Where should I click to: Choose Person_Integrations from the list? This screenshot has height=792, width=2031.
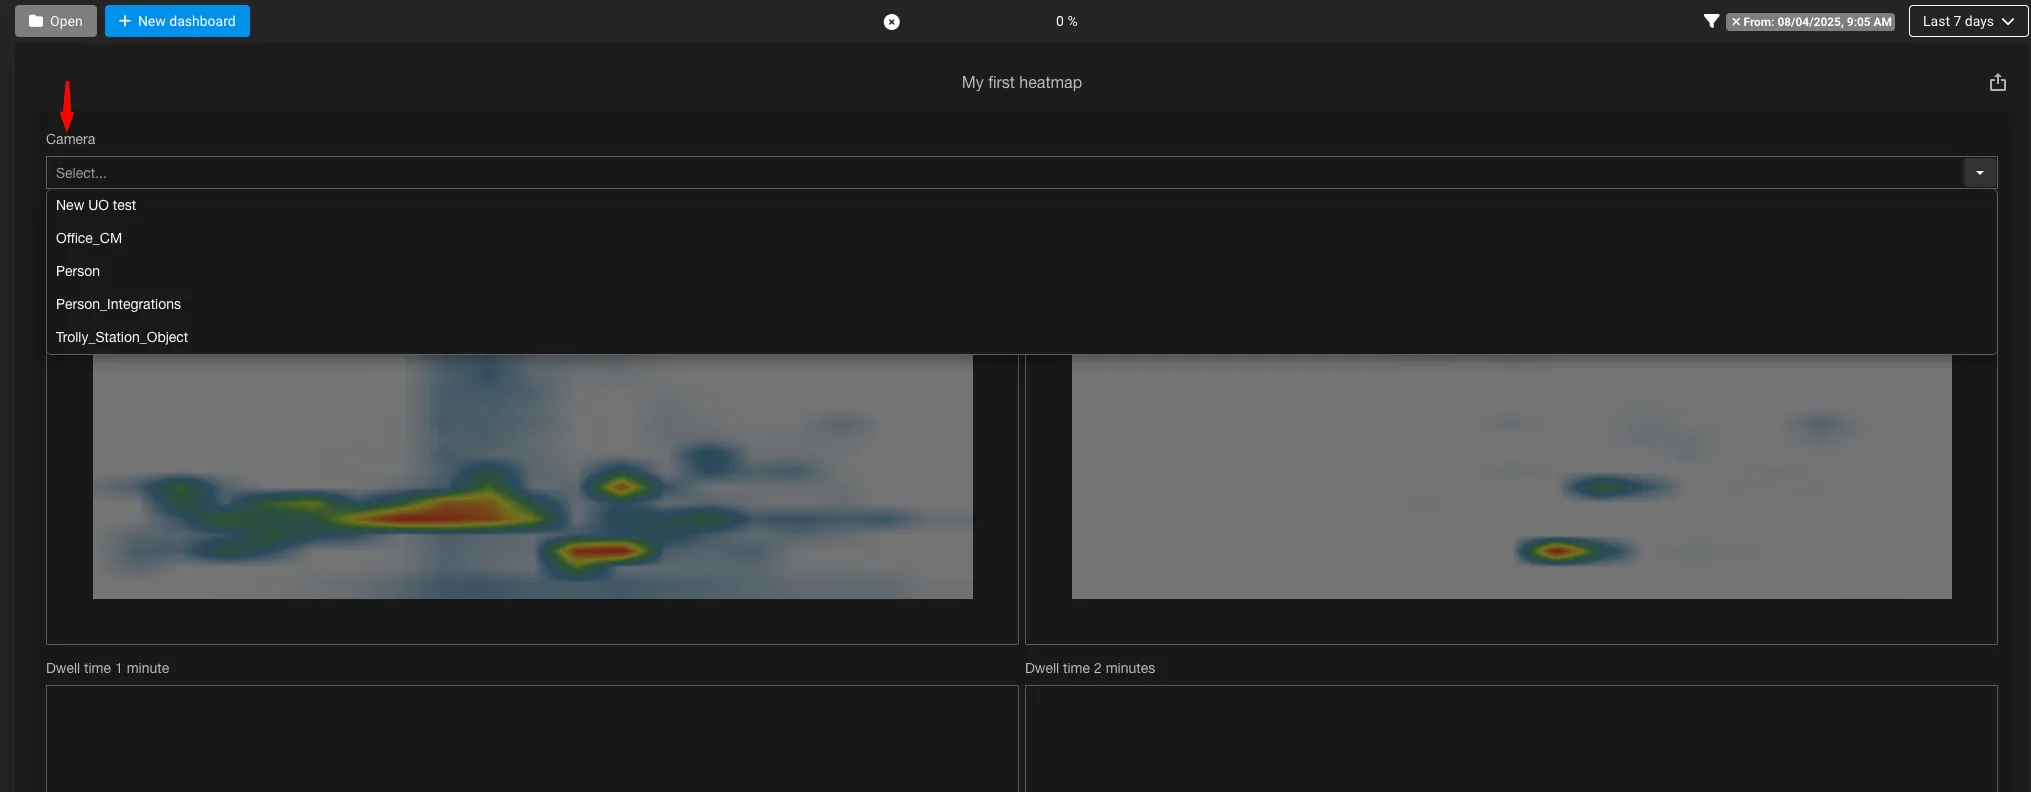pos(1021,304)
